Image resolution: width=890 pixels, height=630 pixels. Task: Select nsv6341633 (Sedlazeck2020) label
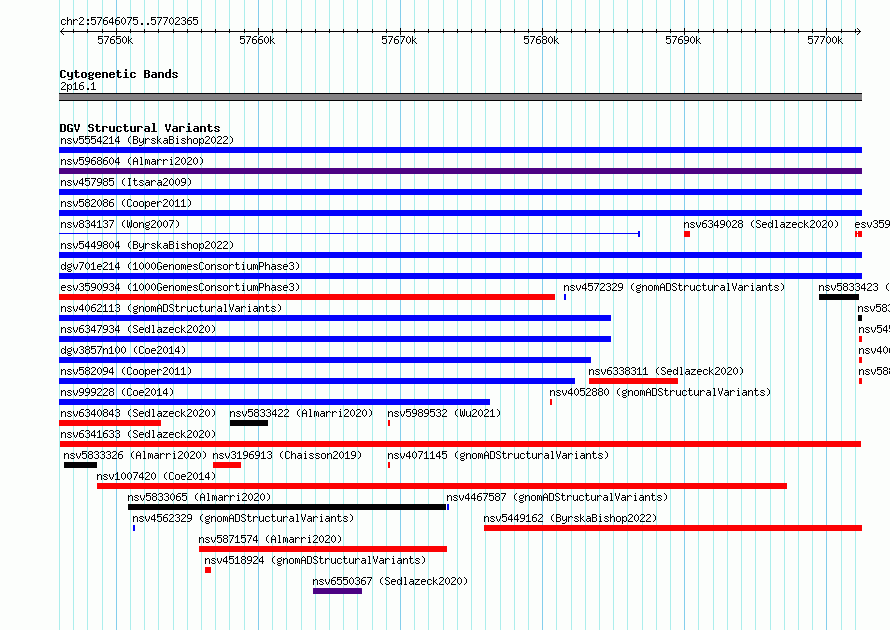click(138, 434)
